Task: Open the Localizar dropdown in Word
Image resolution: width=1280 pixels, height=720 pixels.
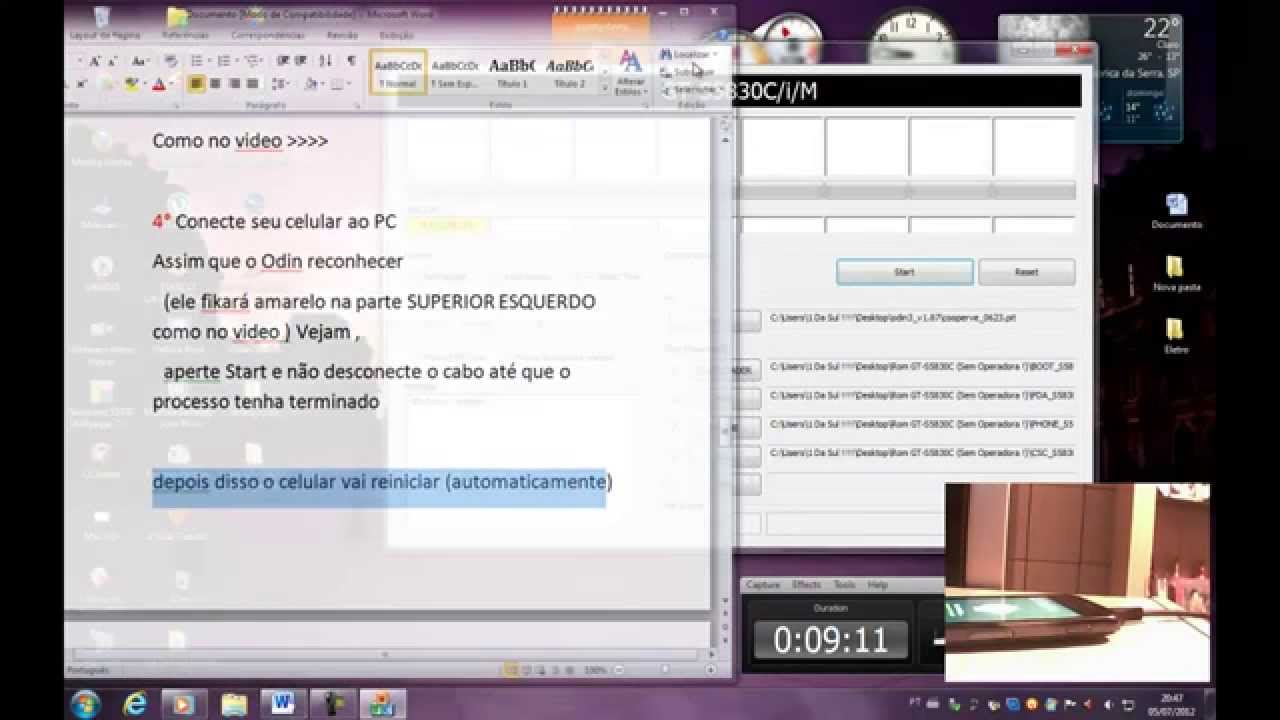Action: pos(716,54)
